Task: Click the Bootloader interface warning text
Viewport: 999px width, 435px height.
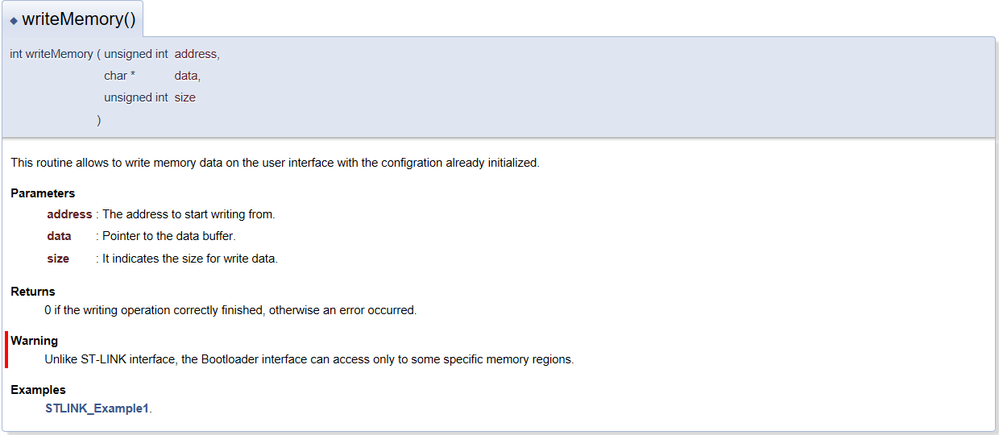Action: pos(309,359)
